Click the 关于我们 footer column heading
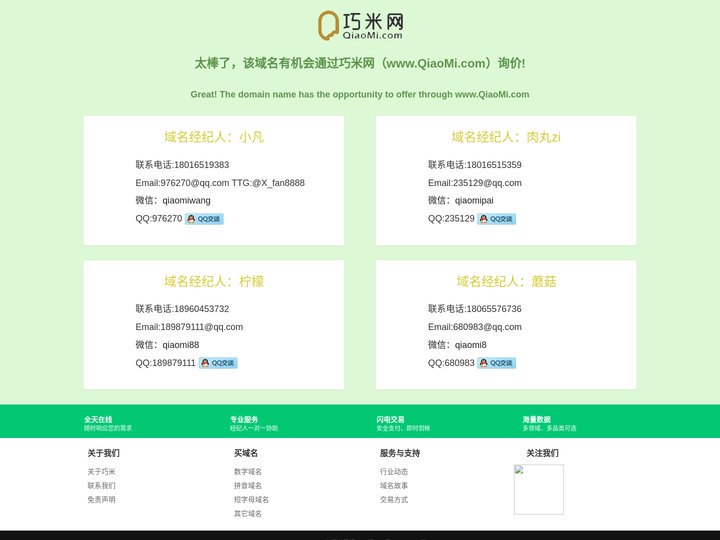Viewport: 720px width, 540px height. click(x=104, y=453)
